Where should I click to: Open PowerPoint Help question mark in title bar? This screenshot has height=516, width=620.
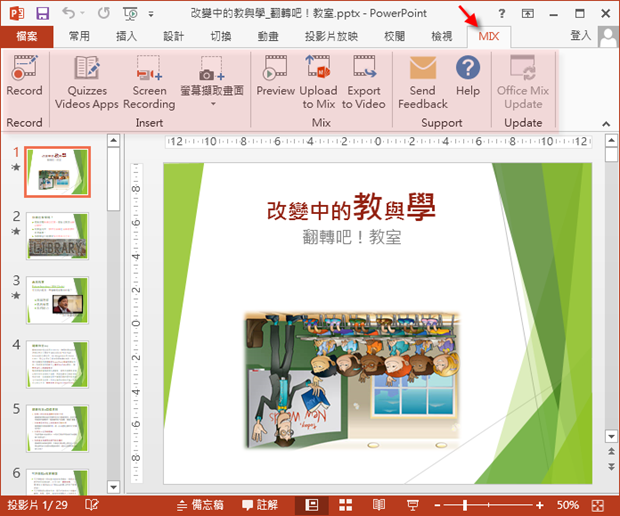[501, 13]
